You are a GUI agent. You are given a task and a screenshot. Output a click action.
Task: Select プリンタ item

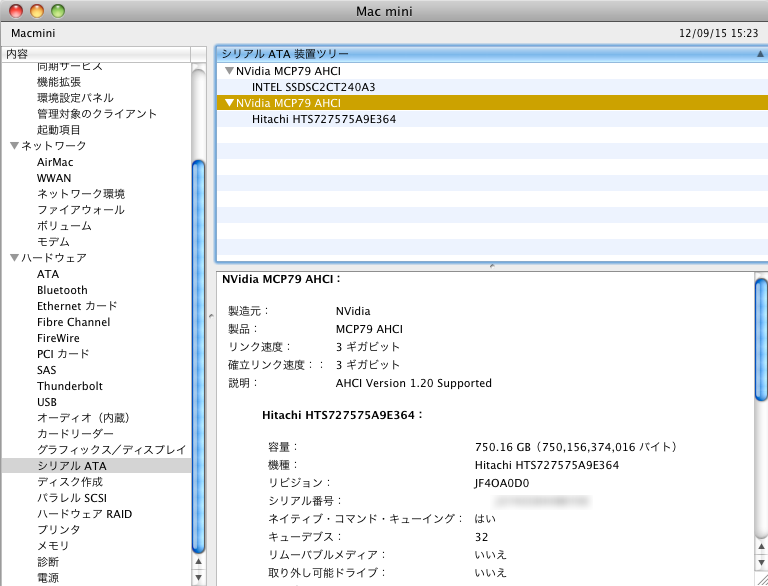coord(59,530)
